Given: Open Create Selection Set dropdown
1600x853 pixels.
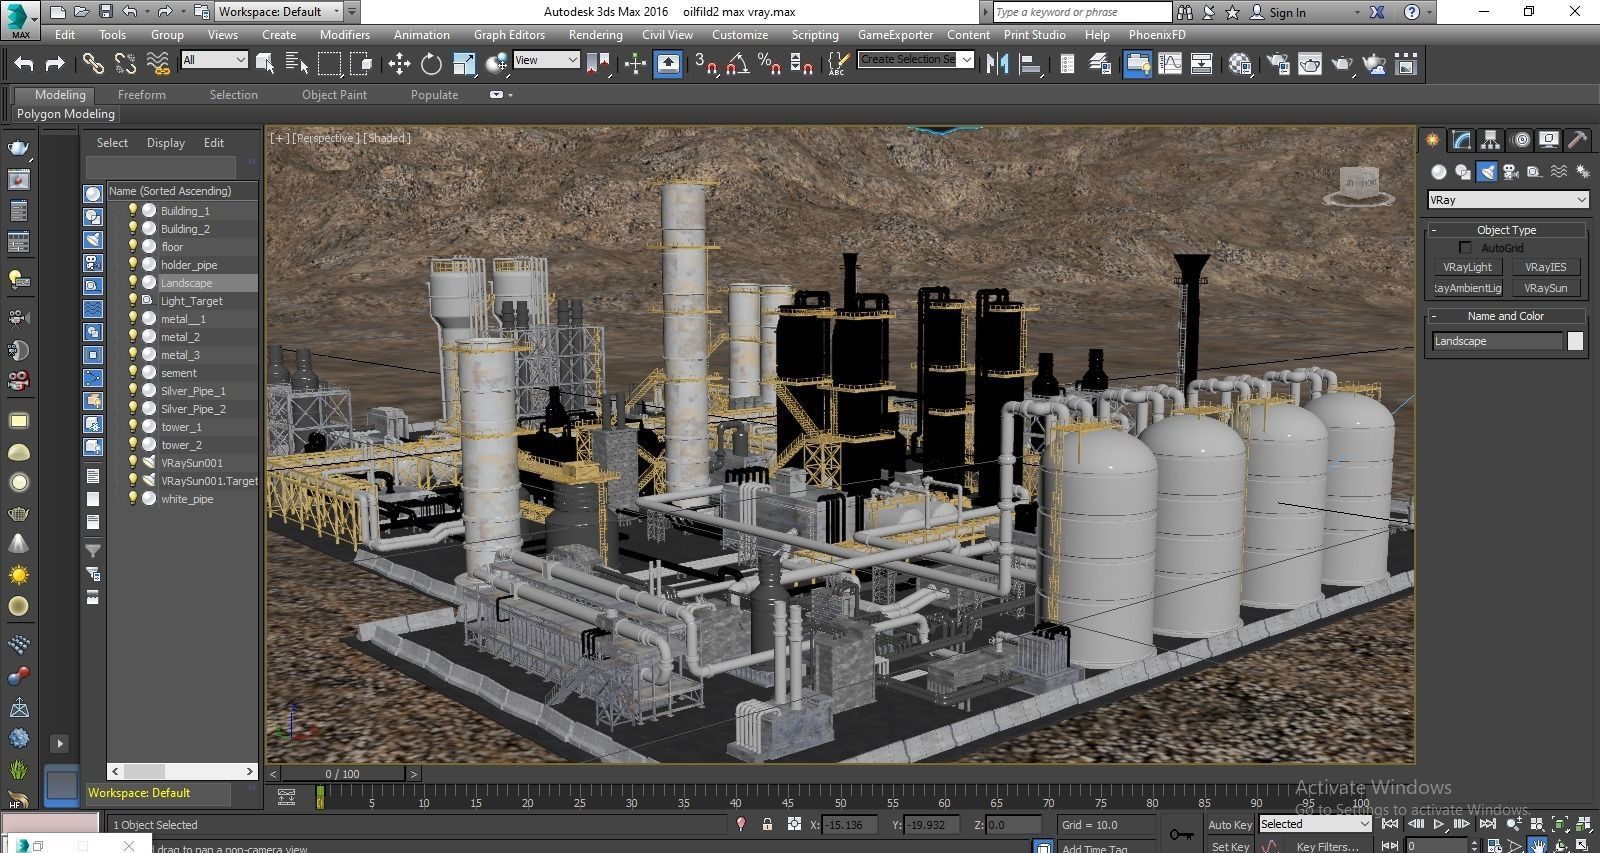Looking at the screenshot, I should 915,60.
